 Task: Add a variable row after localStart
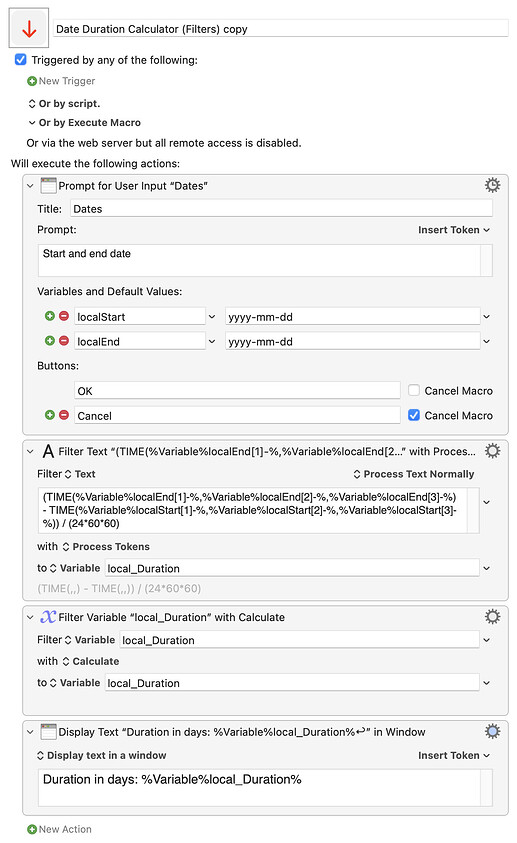pyautogui.click(x=50, y=316)
